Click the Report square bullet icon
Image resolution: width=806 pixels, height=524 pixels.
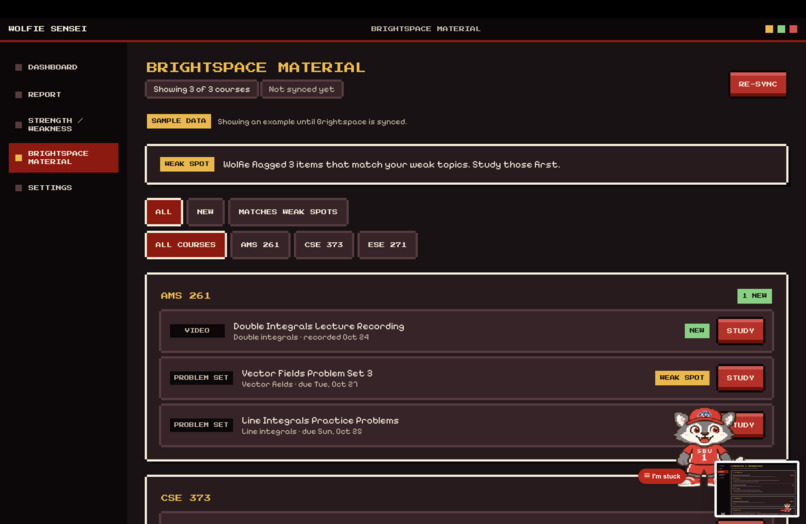click(x=19, y=95)
